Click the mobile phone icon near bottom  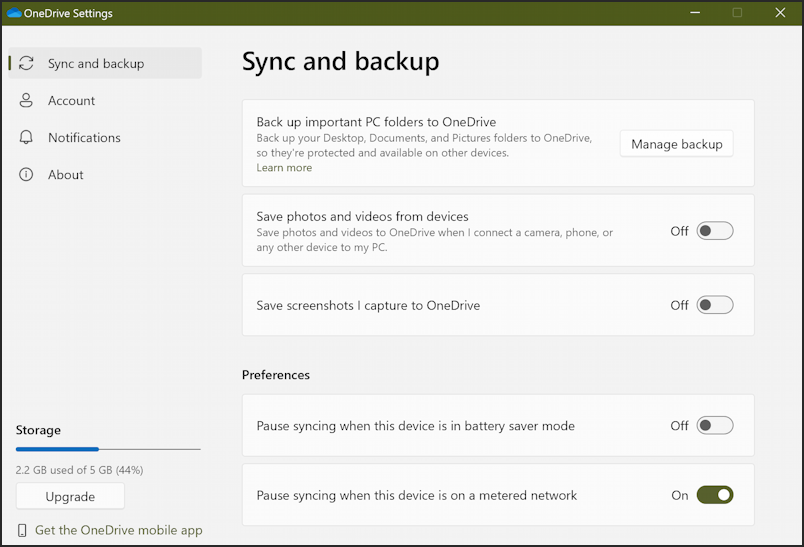pos(22,530)
